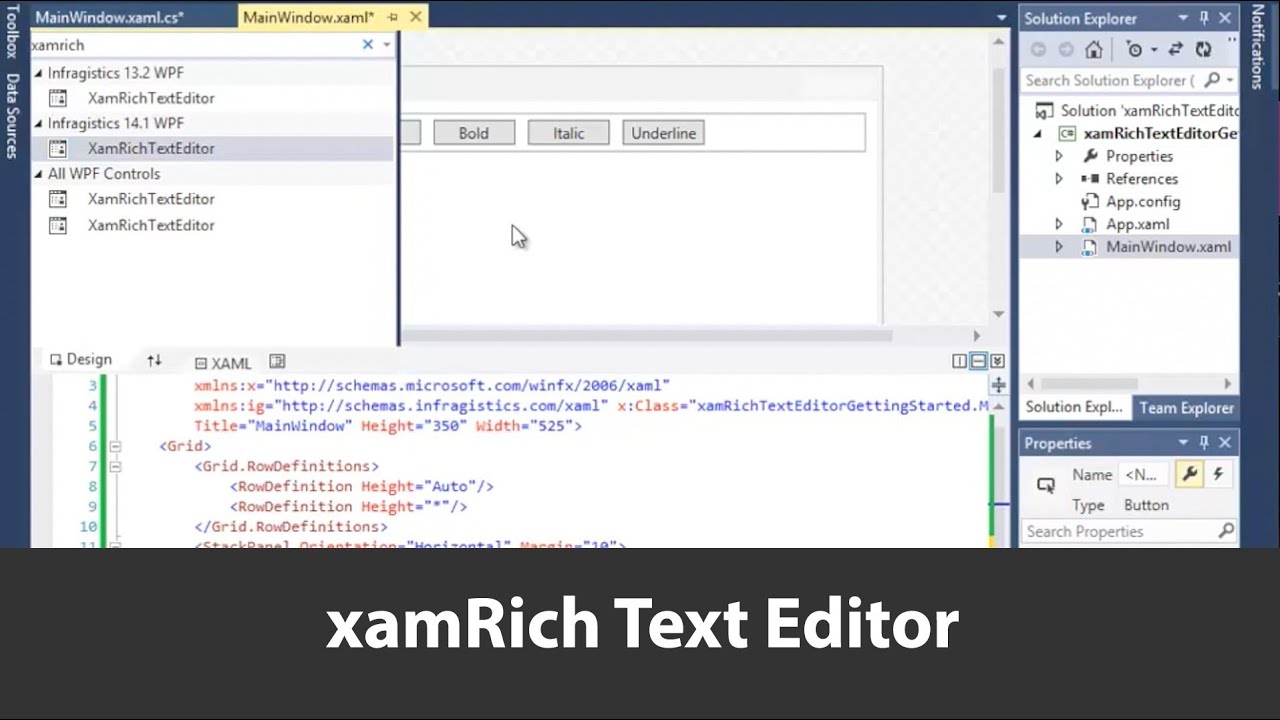1280x720 pixels.
Task: Pin the Properties panel
Action: [1204, 443]
